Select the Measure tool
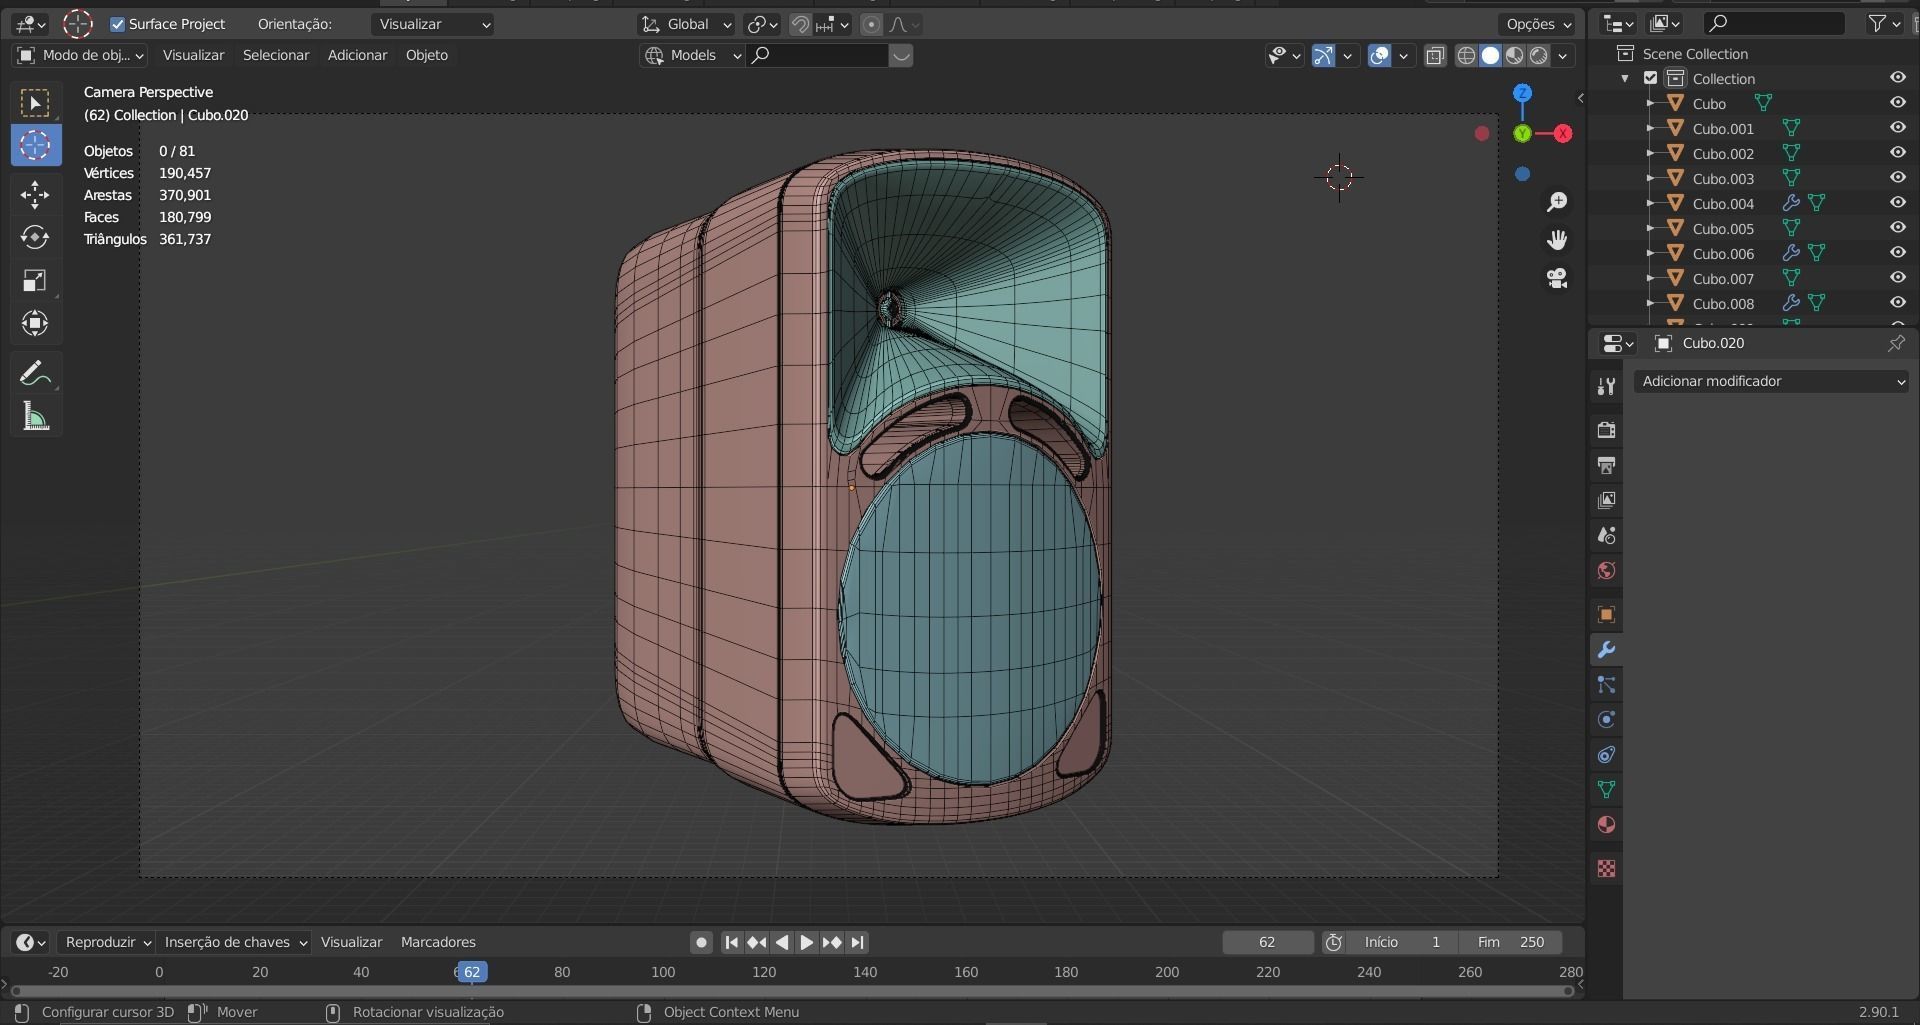 click(35, 417)
